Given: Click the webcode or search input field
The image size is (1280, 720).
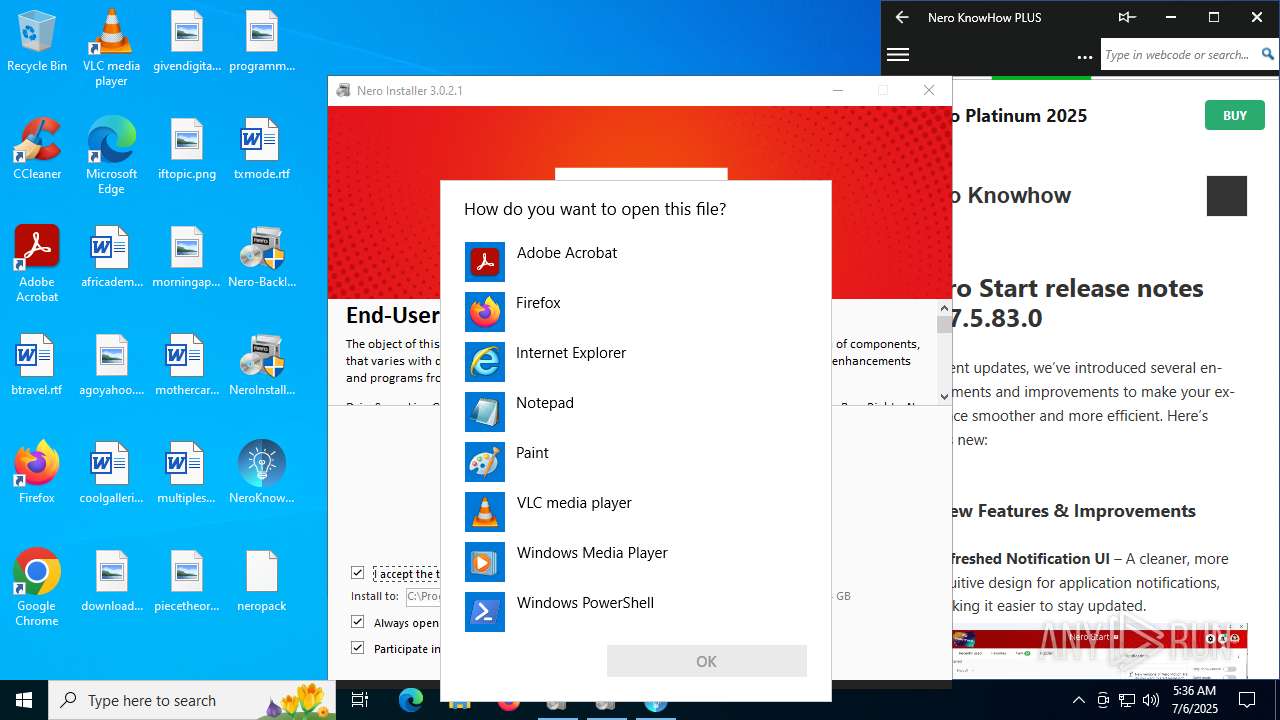Looking at the screenshot, I should click(x=1179, y=55).
